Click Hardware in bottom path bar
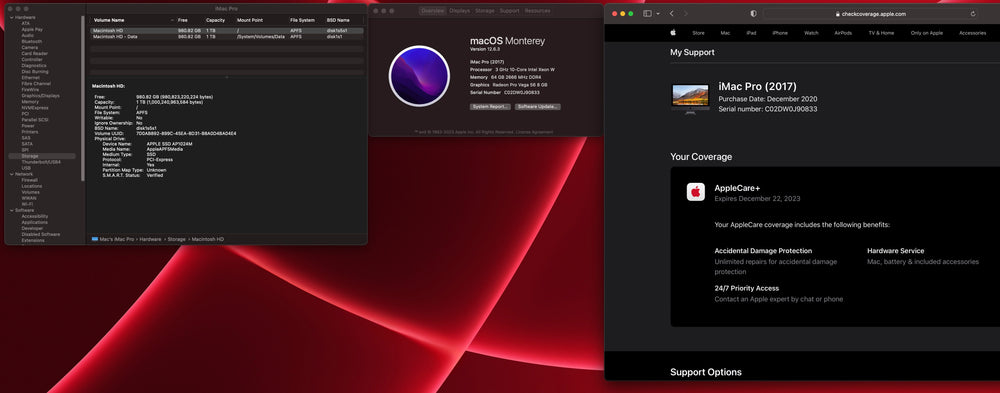 coord(151,239)
